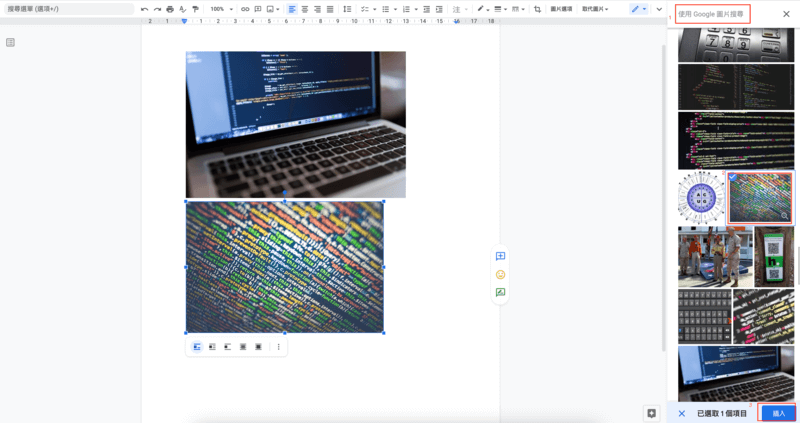The height and width of the screenshot is (423, 800).
Task: Click the 搜尋選單 menu search box
Action: click(x=69, y=9)
